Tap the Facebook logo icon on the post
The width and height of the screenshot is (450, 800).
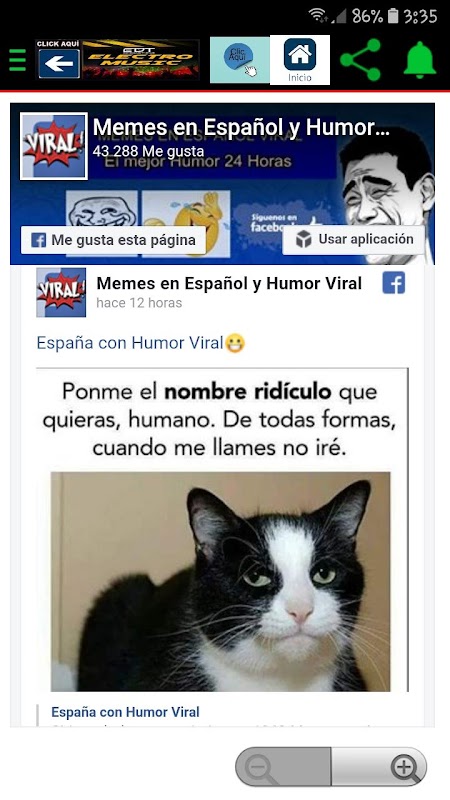coord(393,283)
